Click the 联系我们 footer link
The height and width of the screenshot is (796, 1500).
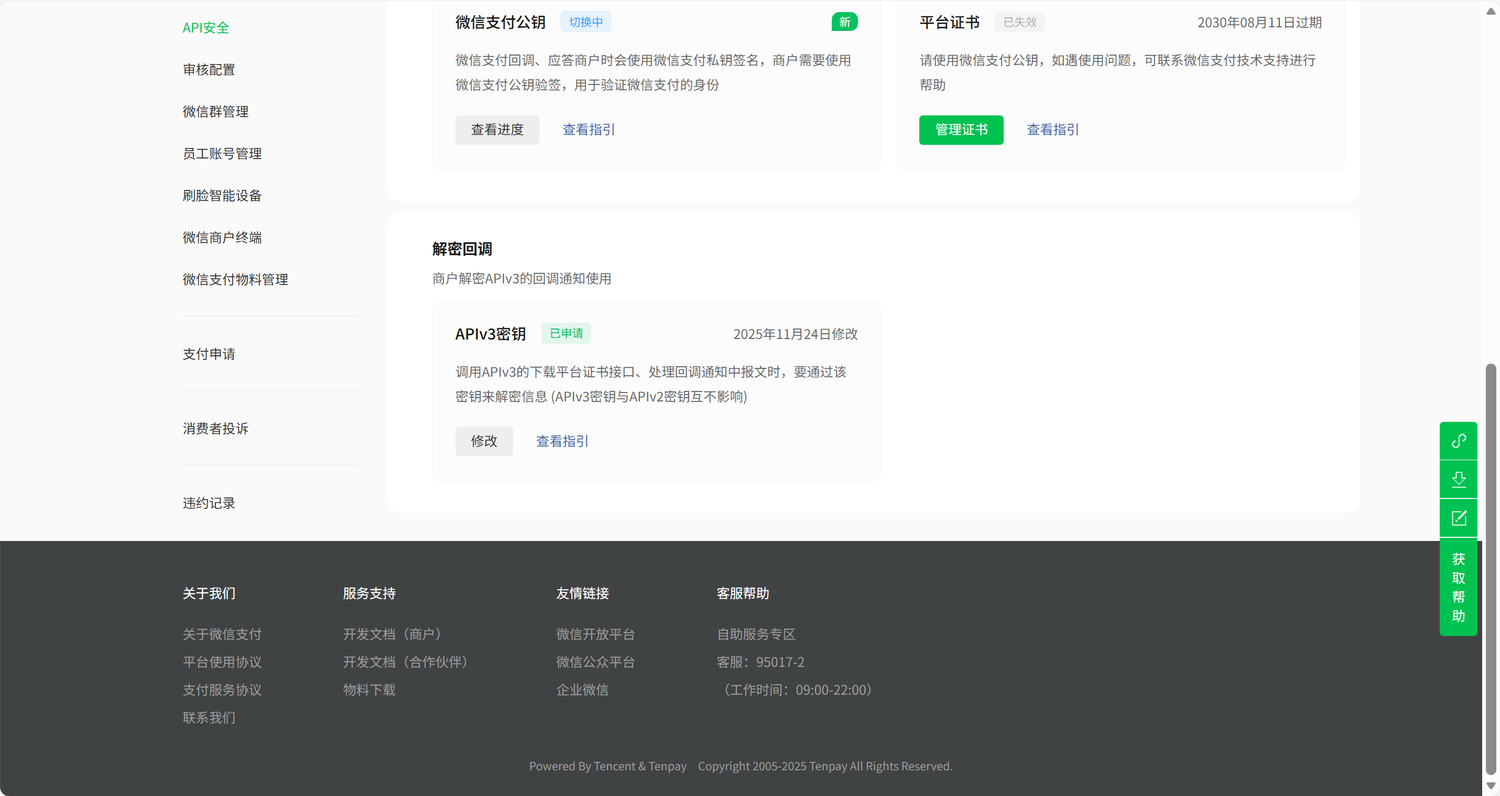(209, 718)
